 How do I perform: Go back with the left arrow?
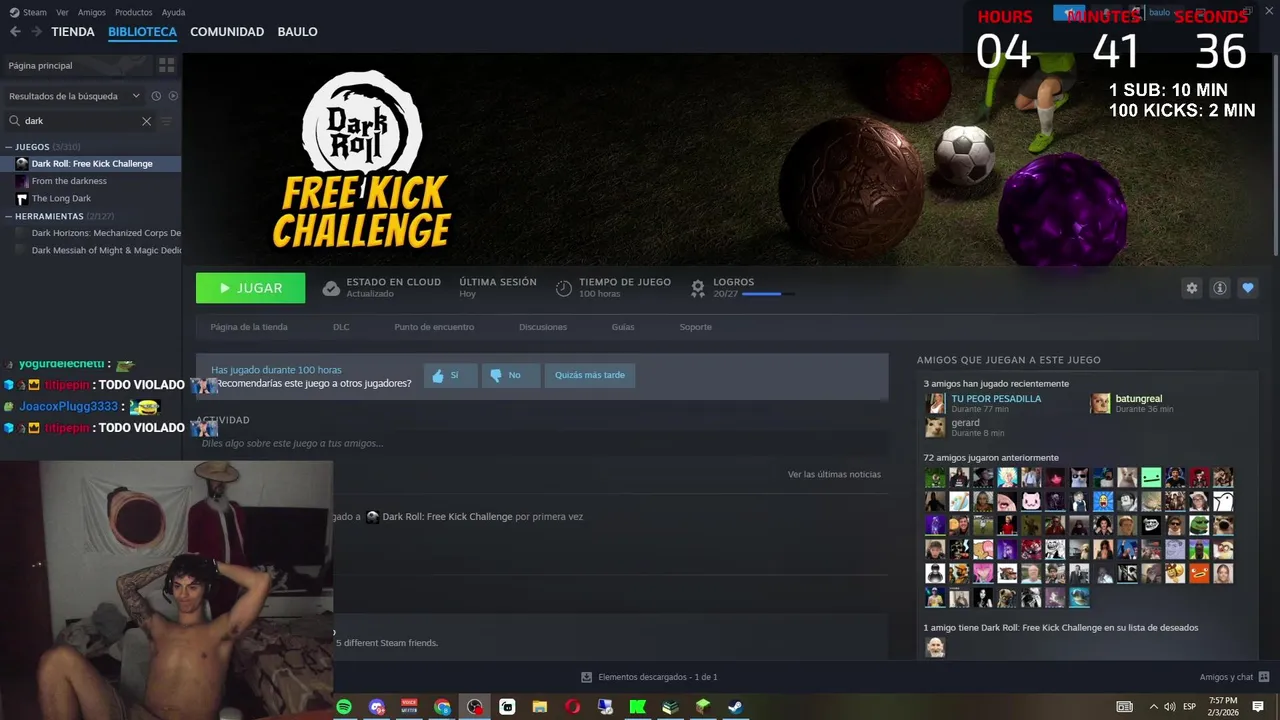[15, 32]
